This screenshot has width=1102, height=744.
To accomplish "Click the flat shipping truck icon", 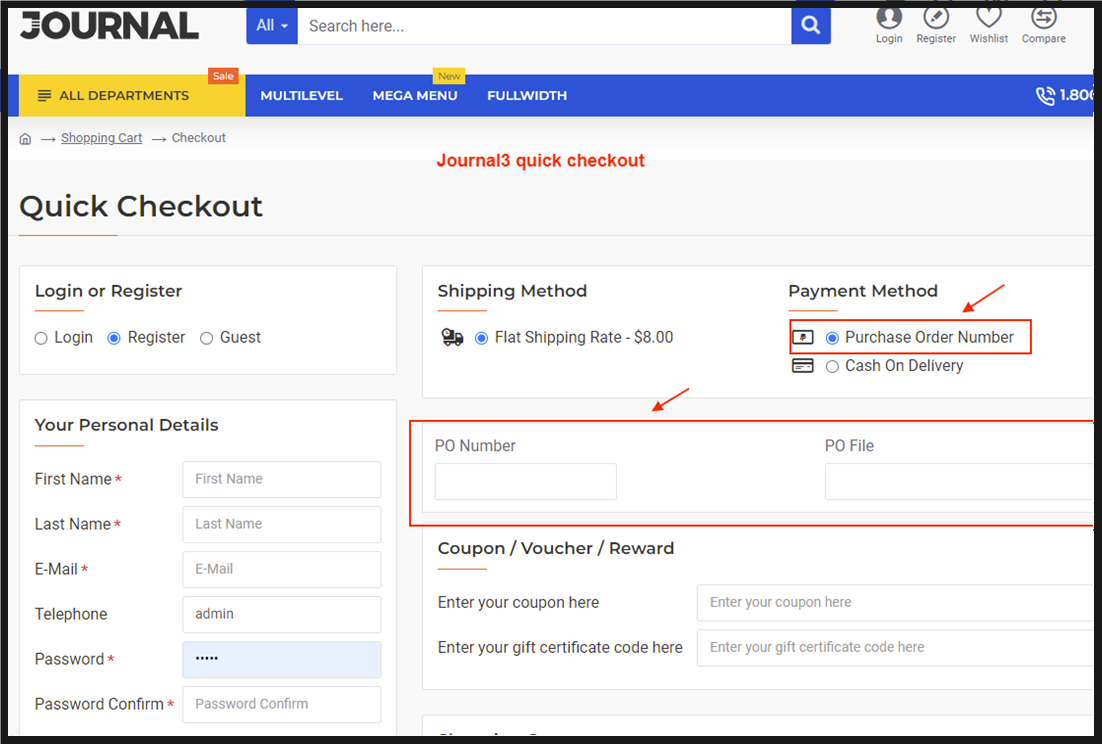I will pyautogui.click(x=452, y=338).
